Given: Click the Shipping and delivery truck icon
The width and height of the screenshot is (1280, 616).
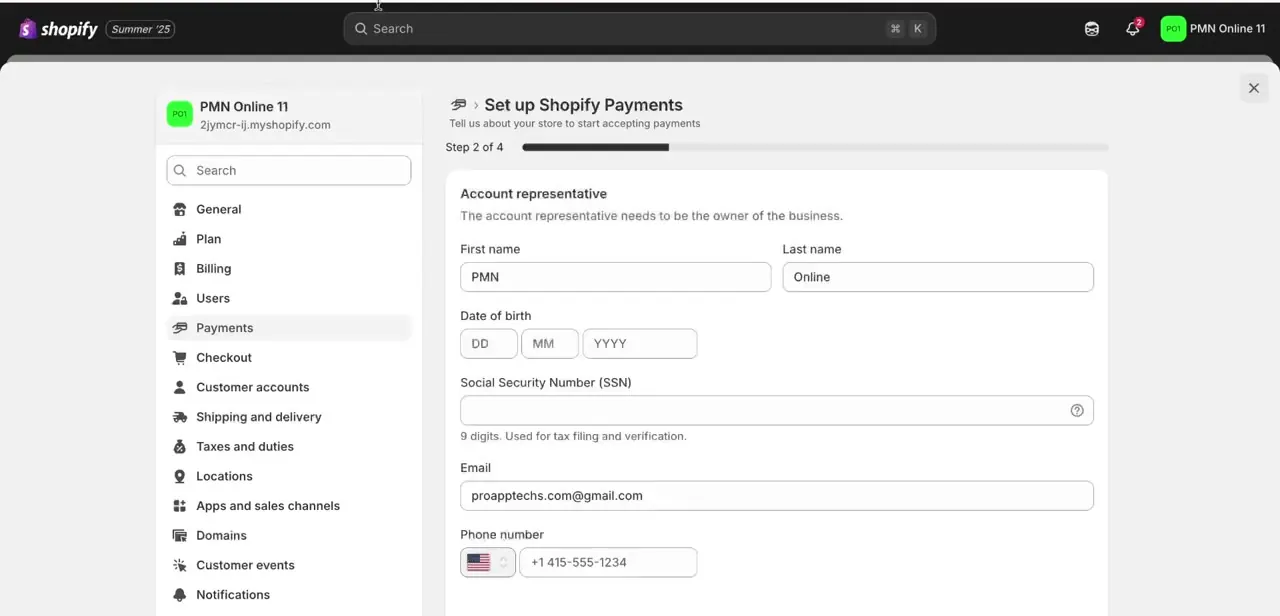Looking at the screenshot, I should [180, 417].
